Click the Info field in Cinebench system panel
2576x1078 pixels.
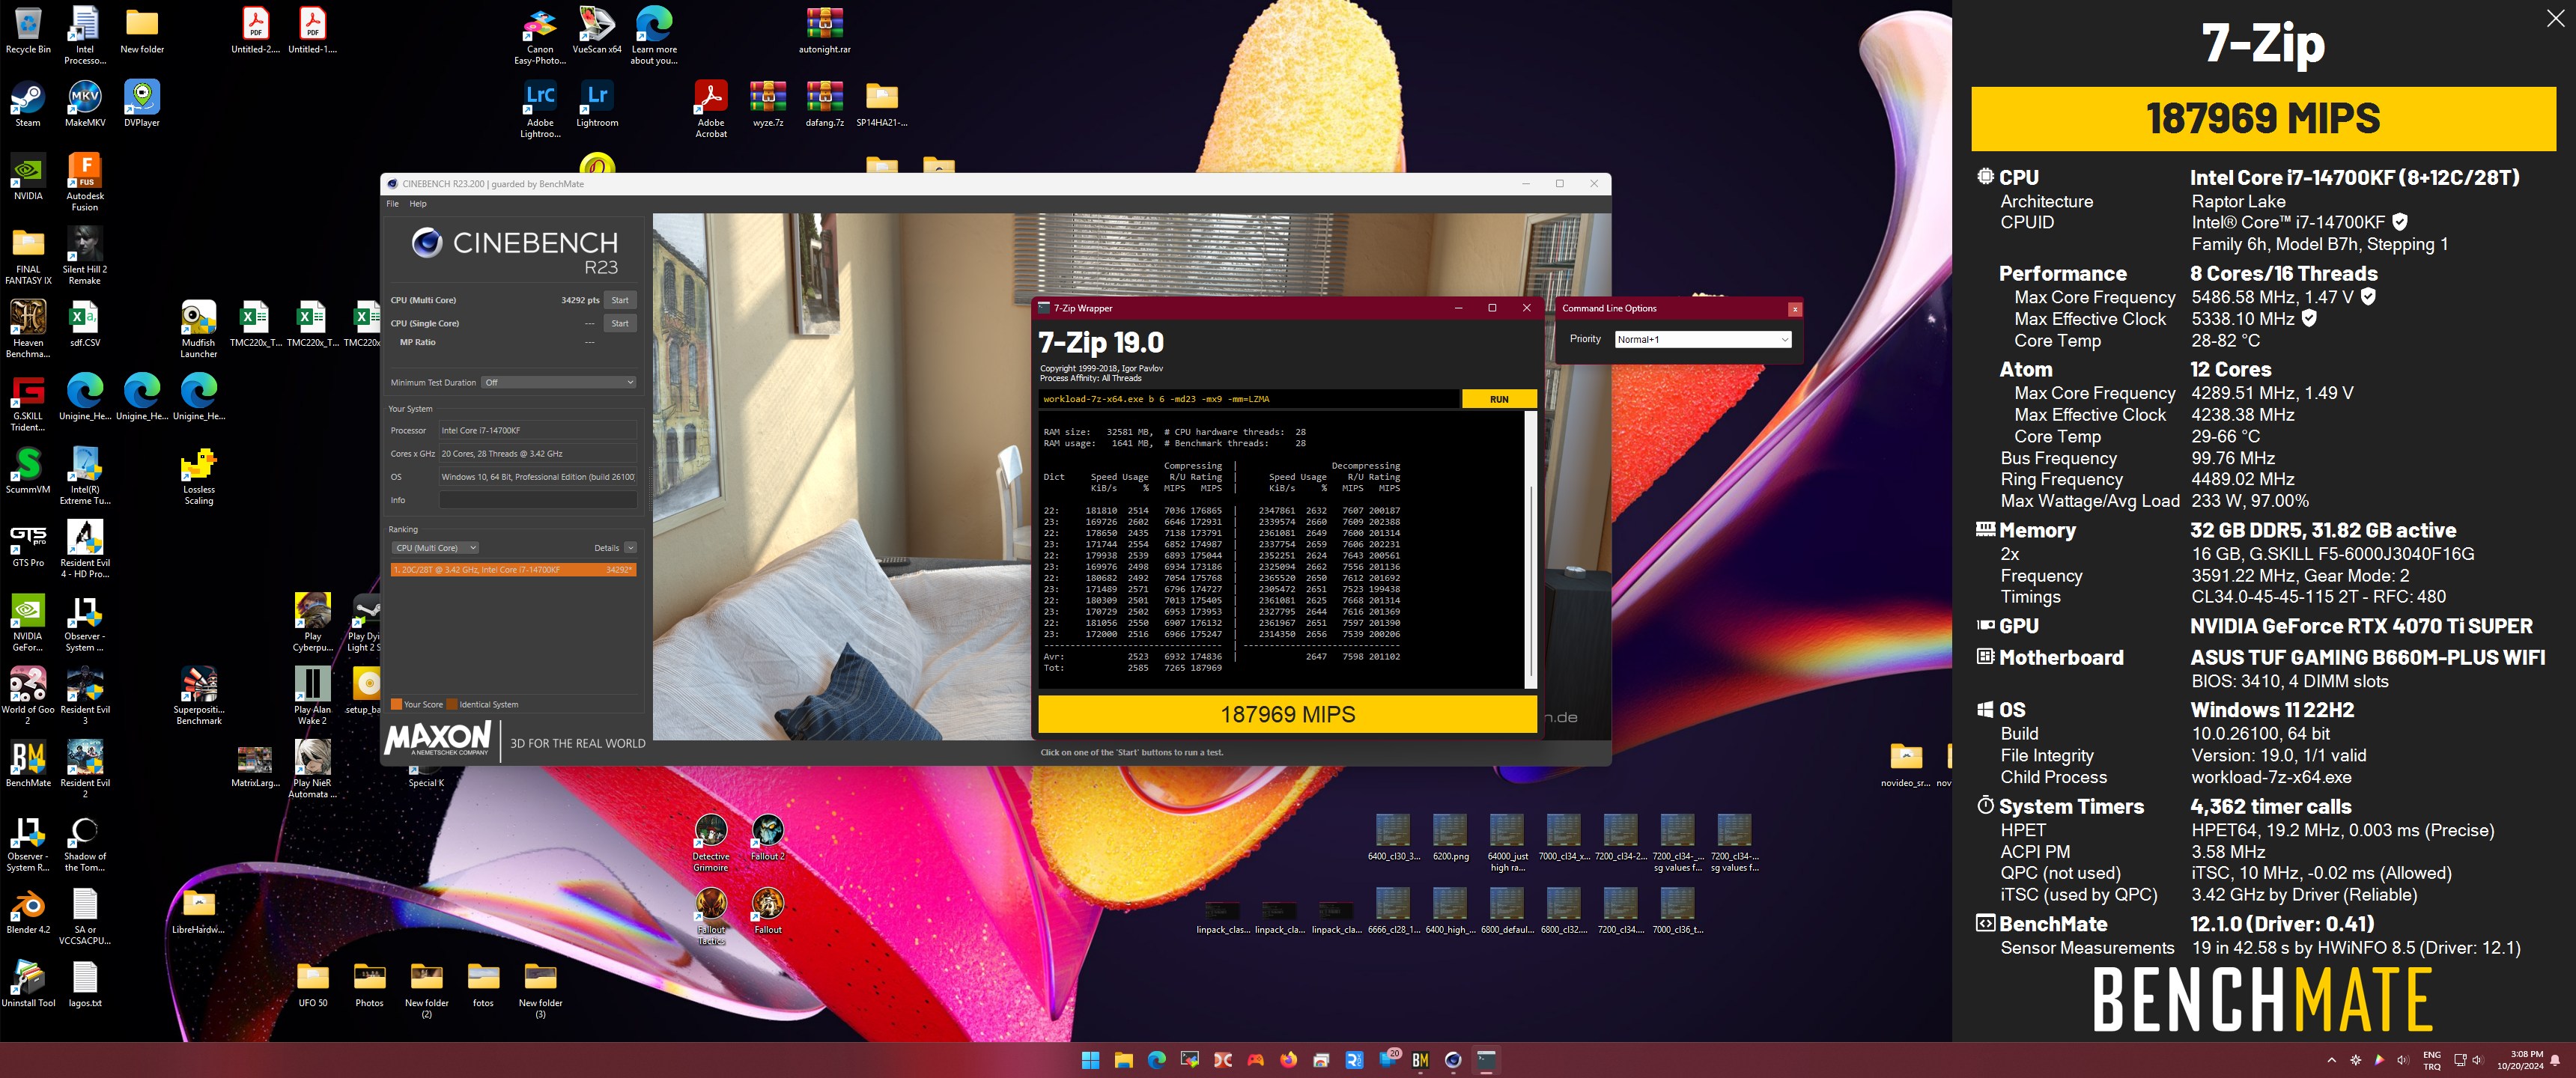pos(537,500)
